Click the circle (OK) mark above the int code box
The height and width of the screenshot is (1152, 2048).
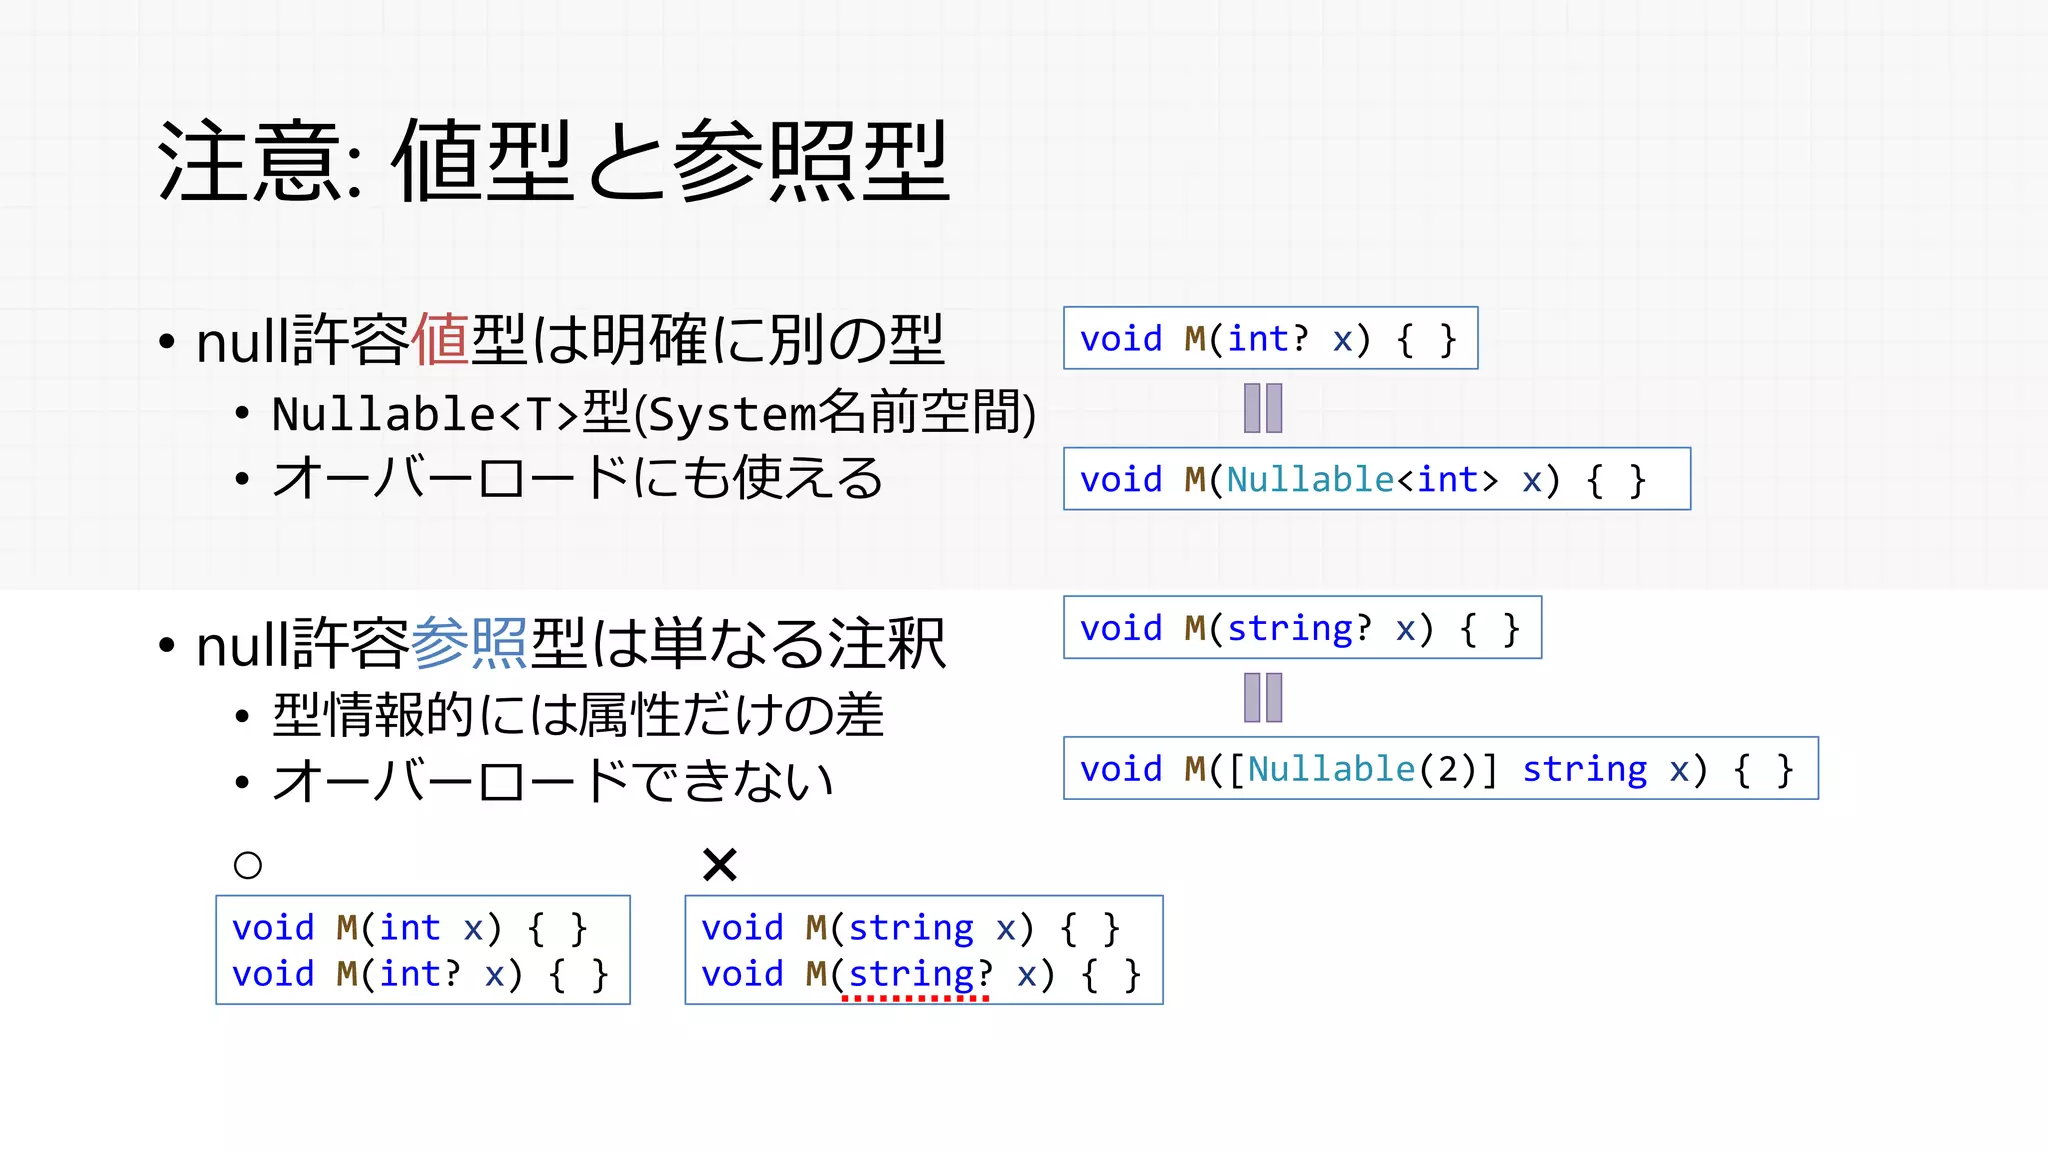(248, 865)
